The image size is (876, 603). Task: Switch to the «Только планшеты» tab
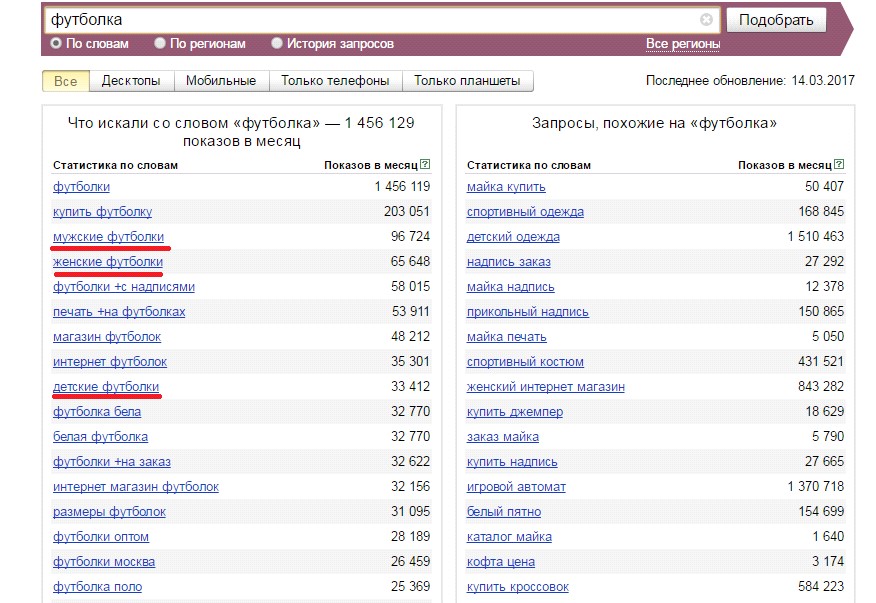tap(467, 79)
